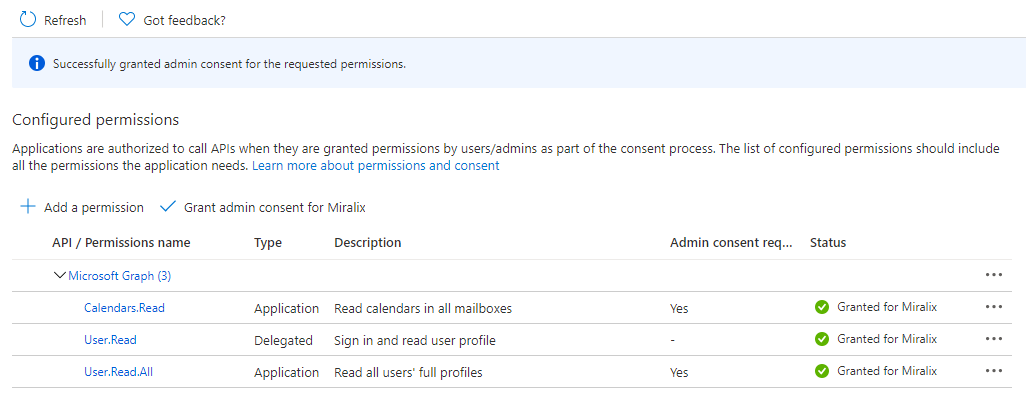Click Yes in User.Read.All row
Viewport: 1026px width, 398px height.
(x=679, y=372)
